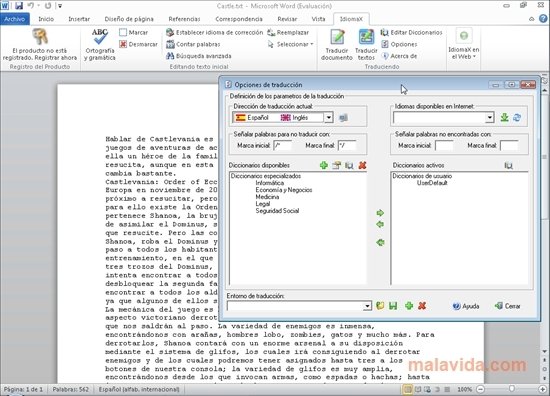The width and height of the screenshot is (550, 396).
Task: Click the Ayuda button in the dialog
Action: click(466, 306)
